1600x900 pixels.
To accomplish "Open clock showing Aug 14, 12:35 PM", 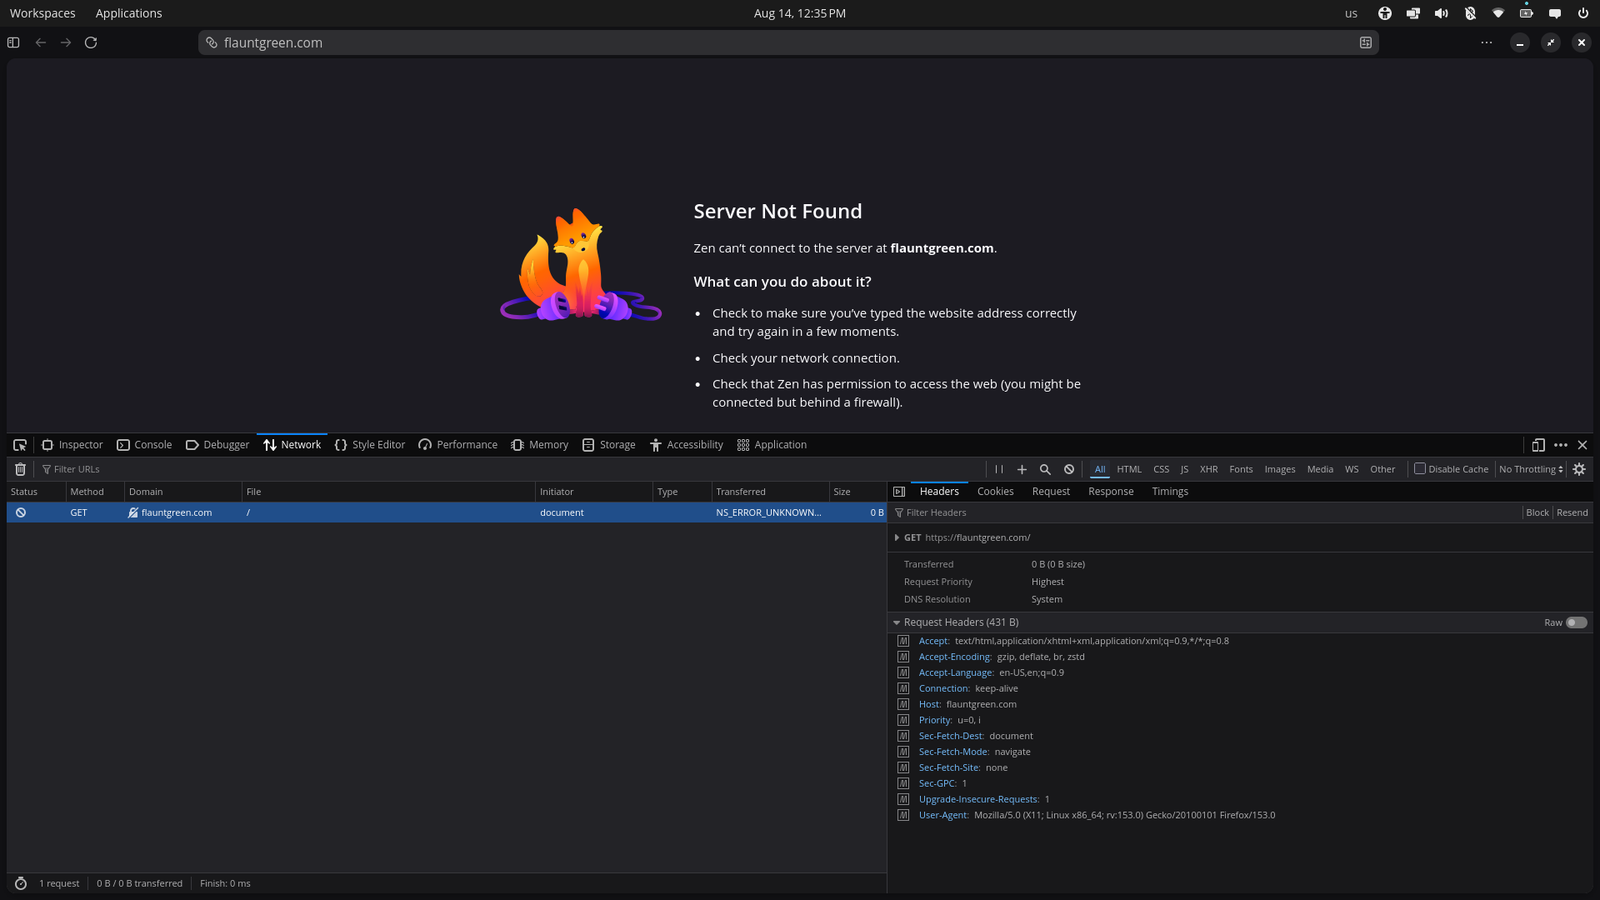I will tap(800, 13).
